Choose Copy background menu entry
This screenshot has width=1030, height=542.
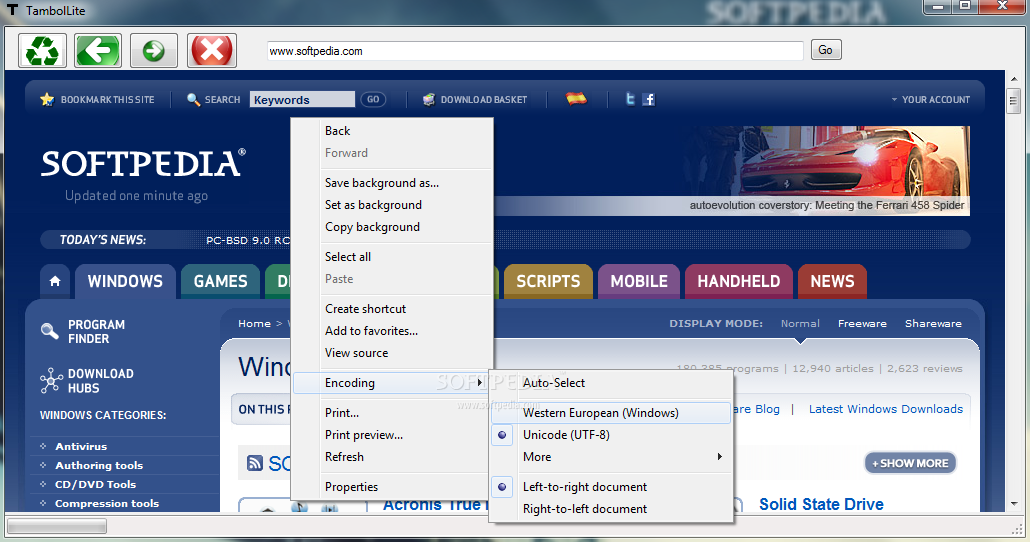(x=392, y=227)
